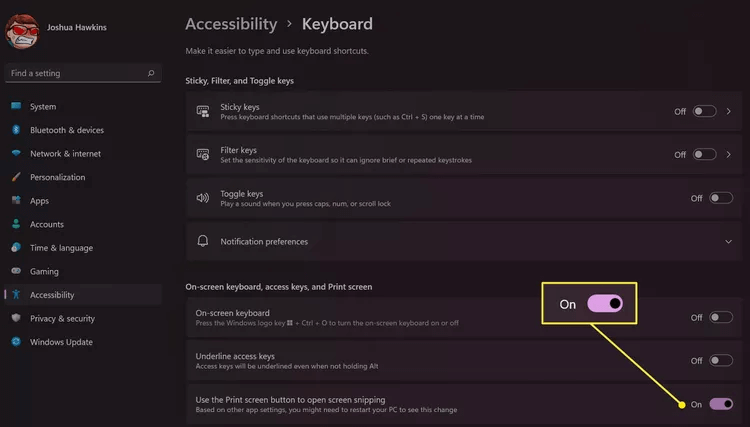Click the Toggle keys speaker icon
The width and height of the screenshot is (750, 427).
click(x=203, y=198)
